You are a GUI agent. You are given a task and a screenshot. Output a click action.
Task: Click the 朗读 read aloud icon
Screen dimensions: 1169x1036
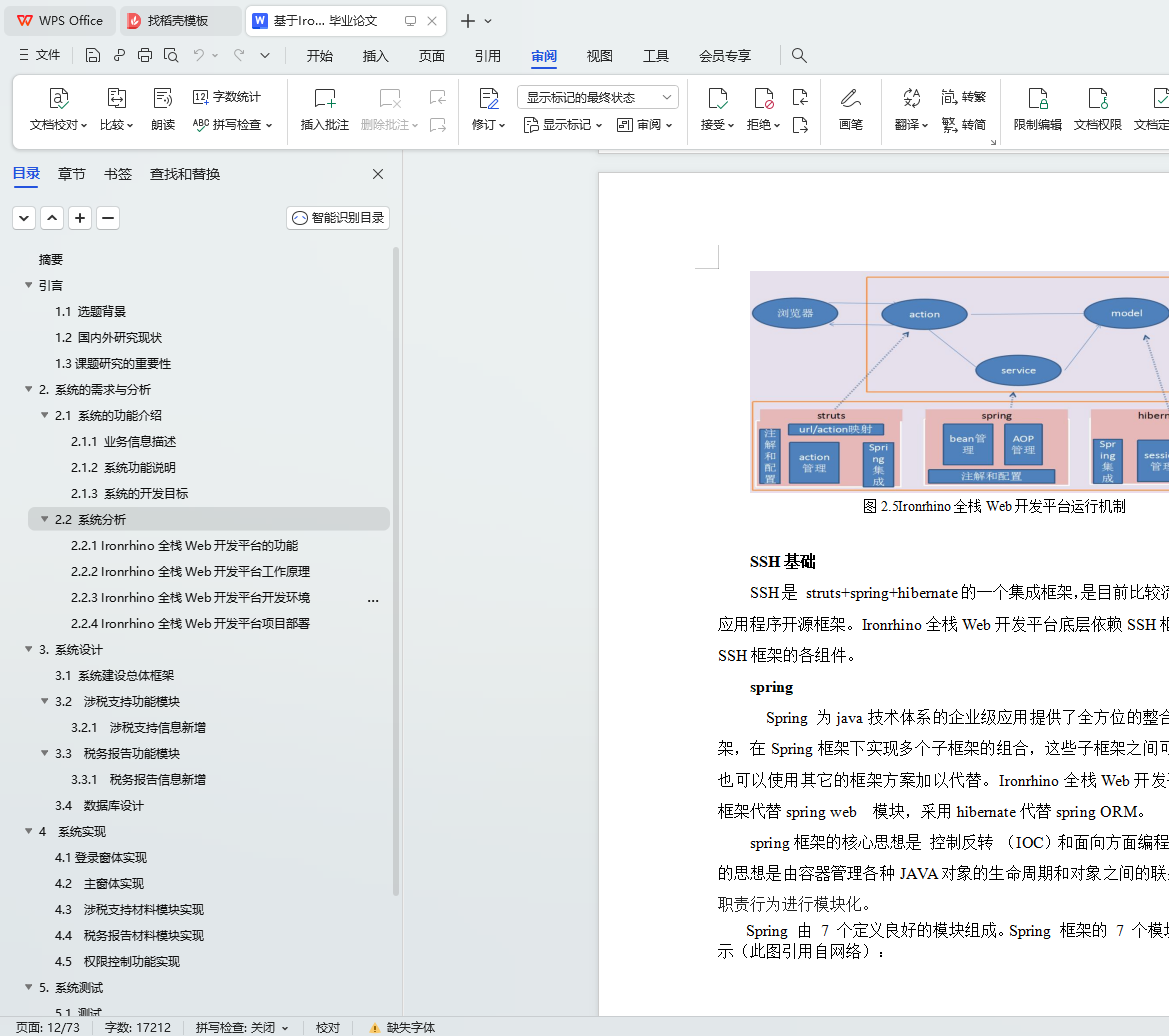click(163, 98)
